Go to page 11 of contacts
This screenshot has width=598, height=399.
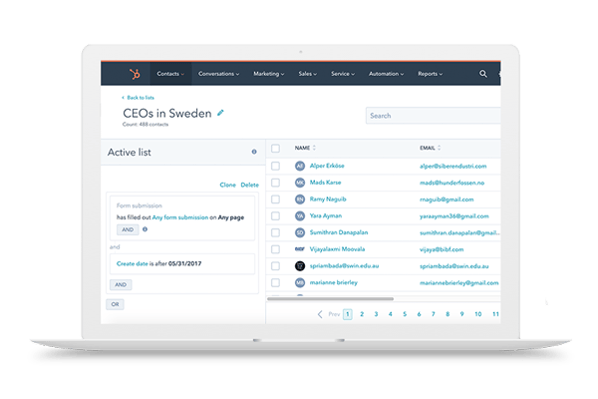click(x=495, y=314)
